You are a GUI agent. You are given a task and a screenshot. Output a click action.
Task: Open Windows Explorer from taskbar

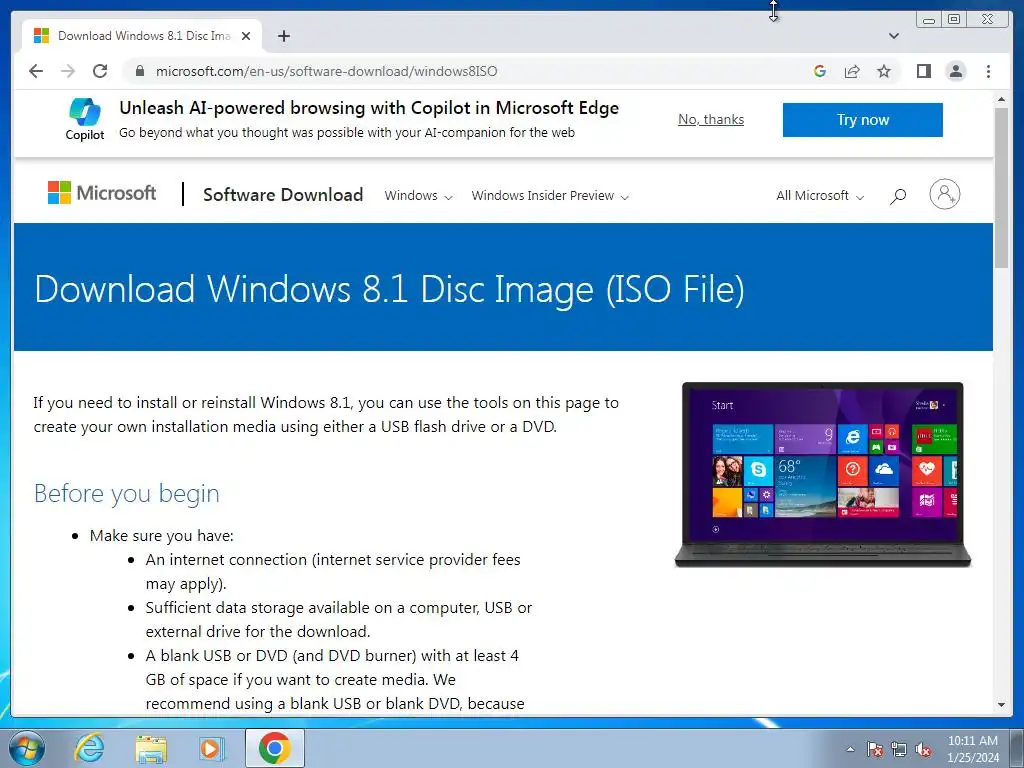151,748
